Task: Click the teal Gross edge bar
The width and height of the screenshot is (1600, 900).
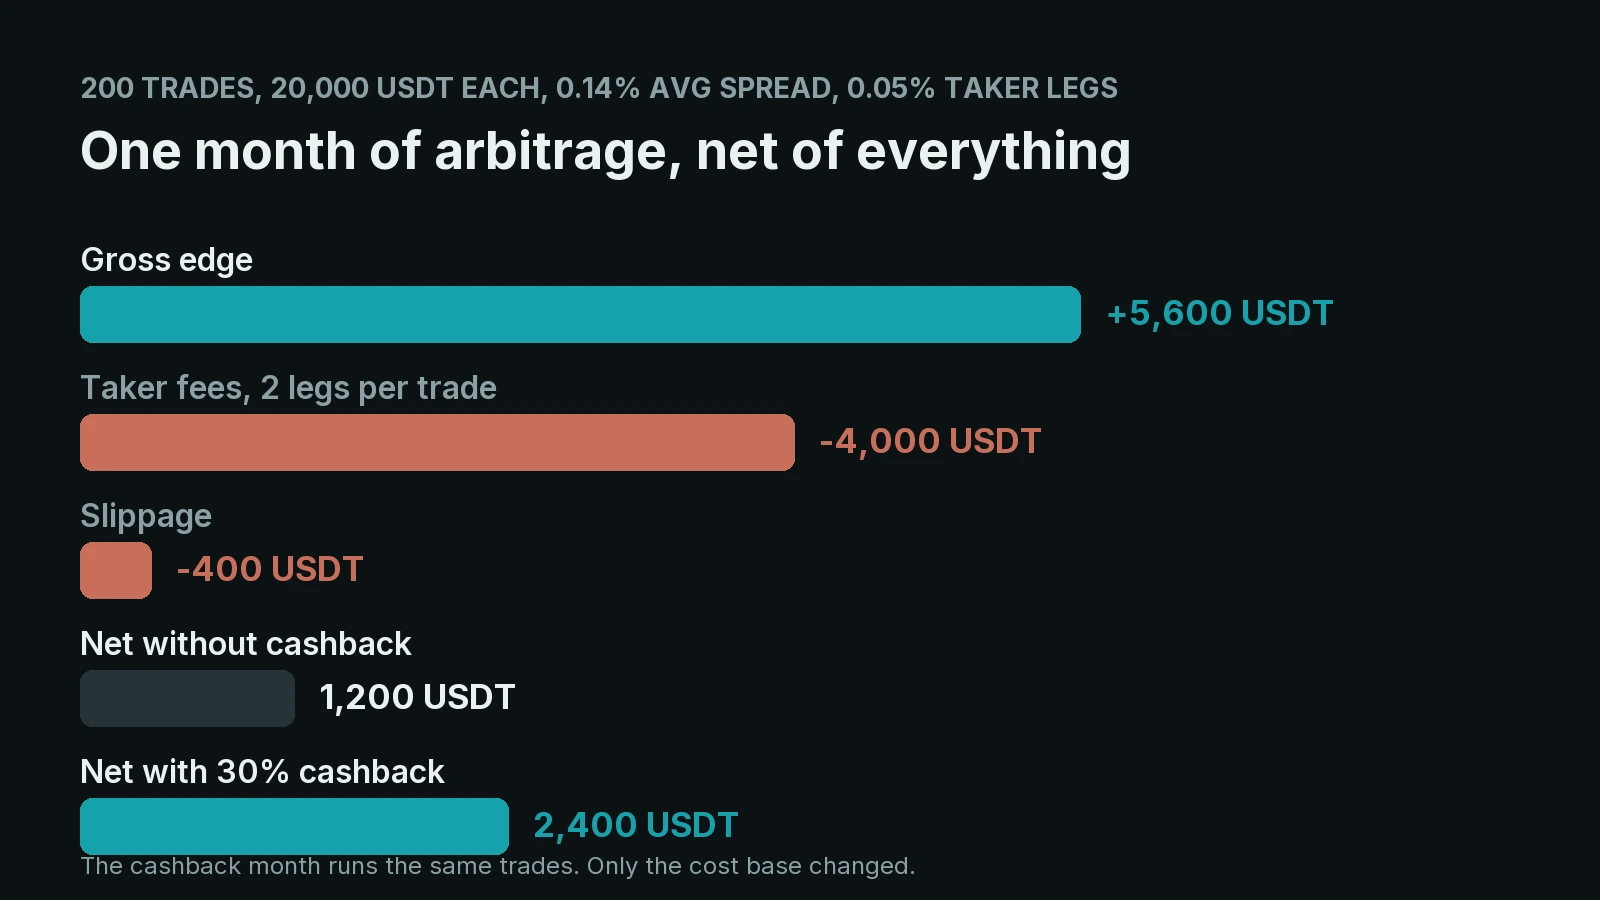Action: pos(580,314)
